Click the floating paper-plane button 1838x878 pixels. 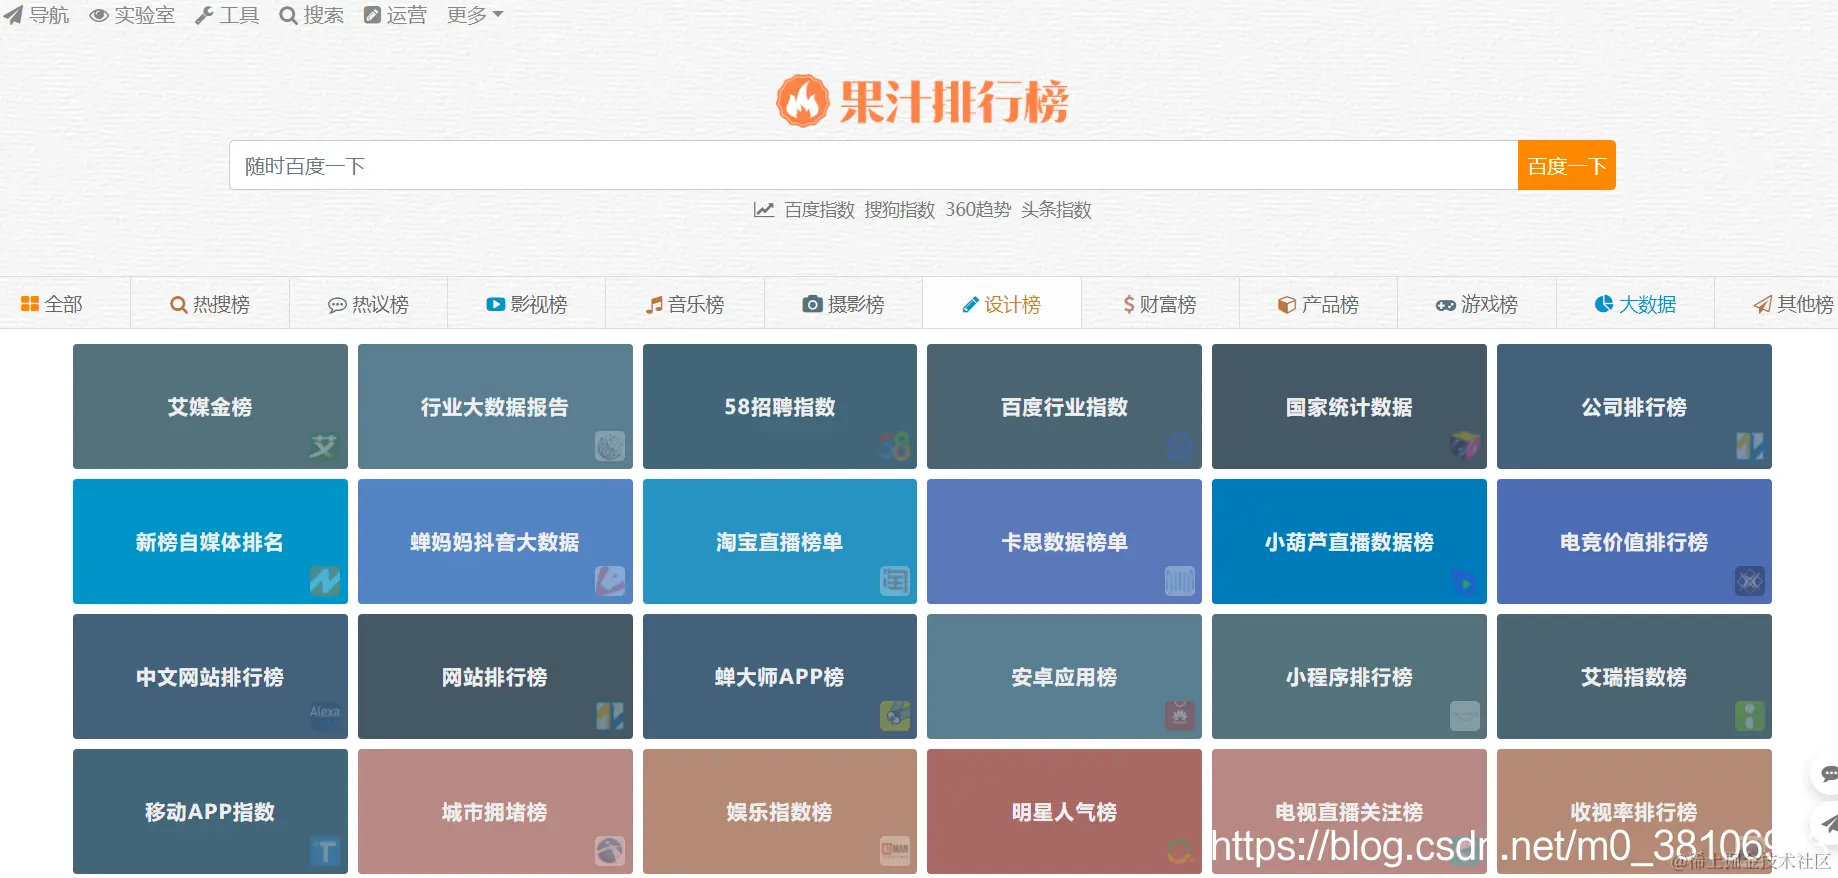[x=1826, y=824]
